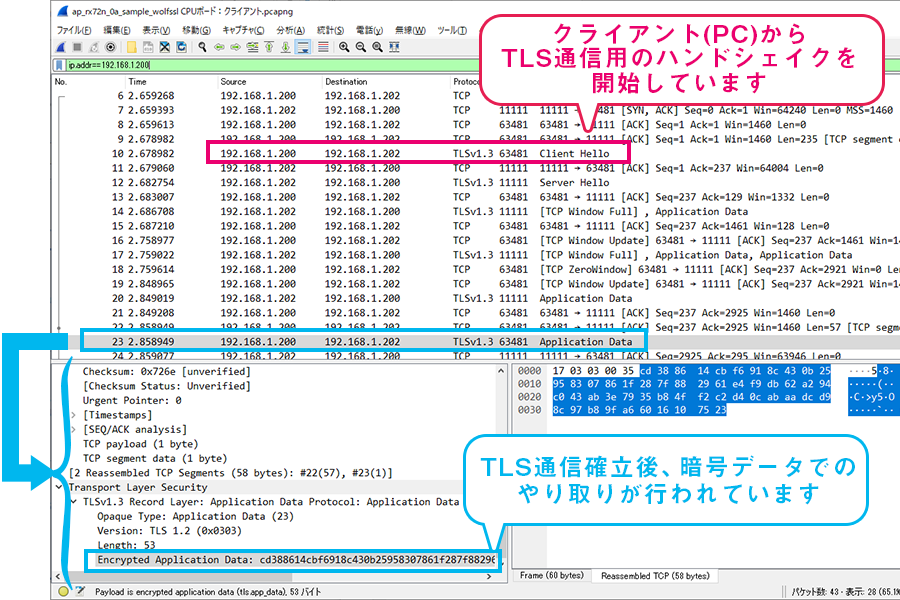
Task: Click the restart capture icon
Action: [x=94, y=47]
